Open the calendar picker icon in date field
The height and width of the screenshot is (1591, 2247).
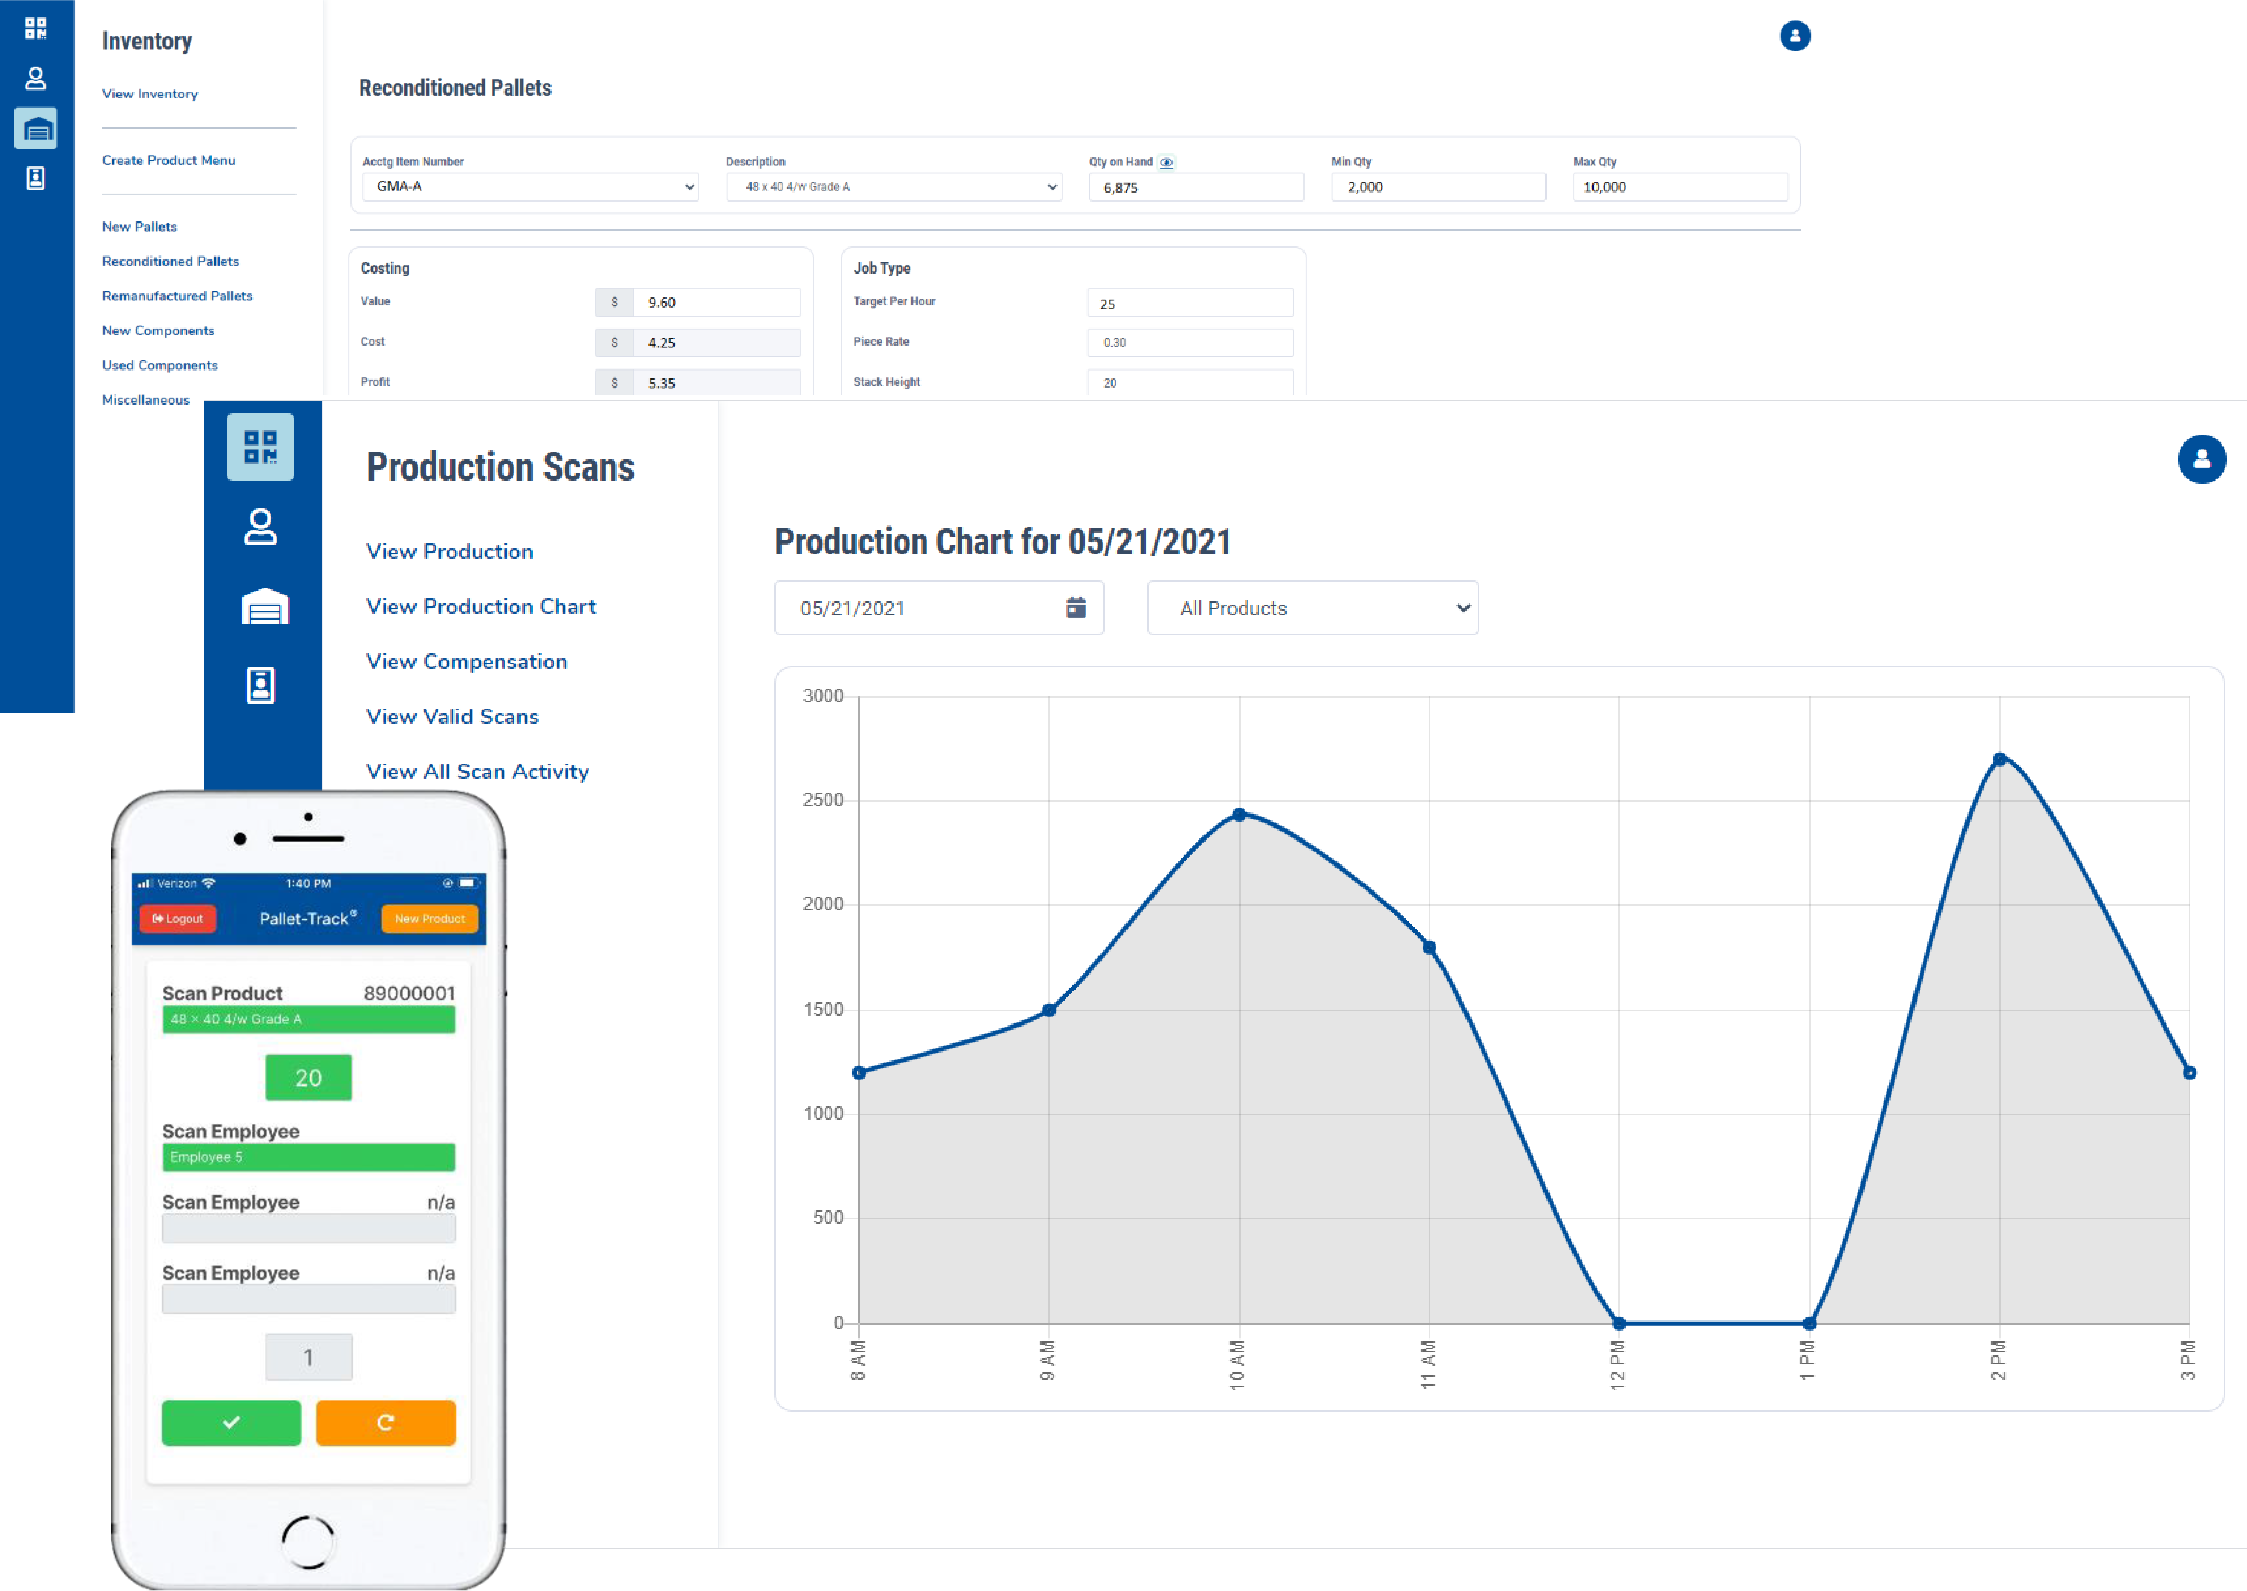pyautogui.click(x=1075, y=607)
